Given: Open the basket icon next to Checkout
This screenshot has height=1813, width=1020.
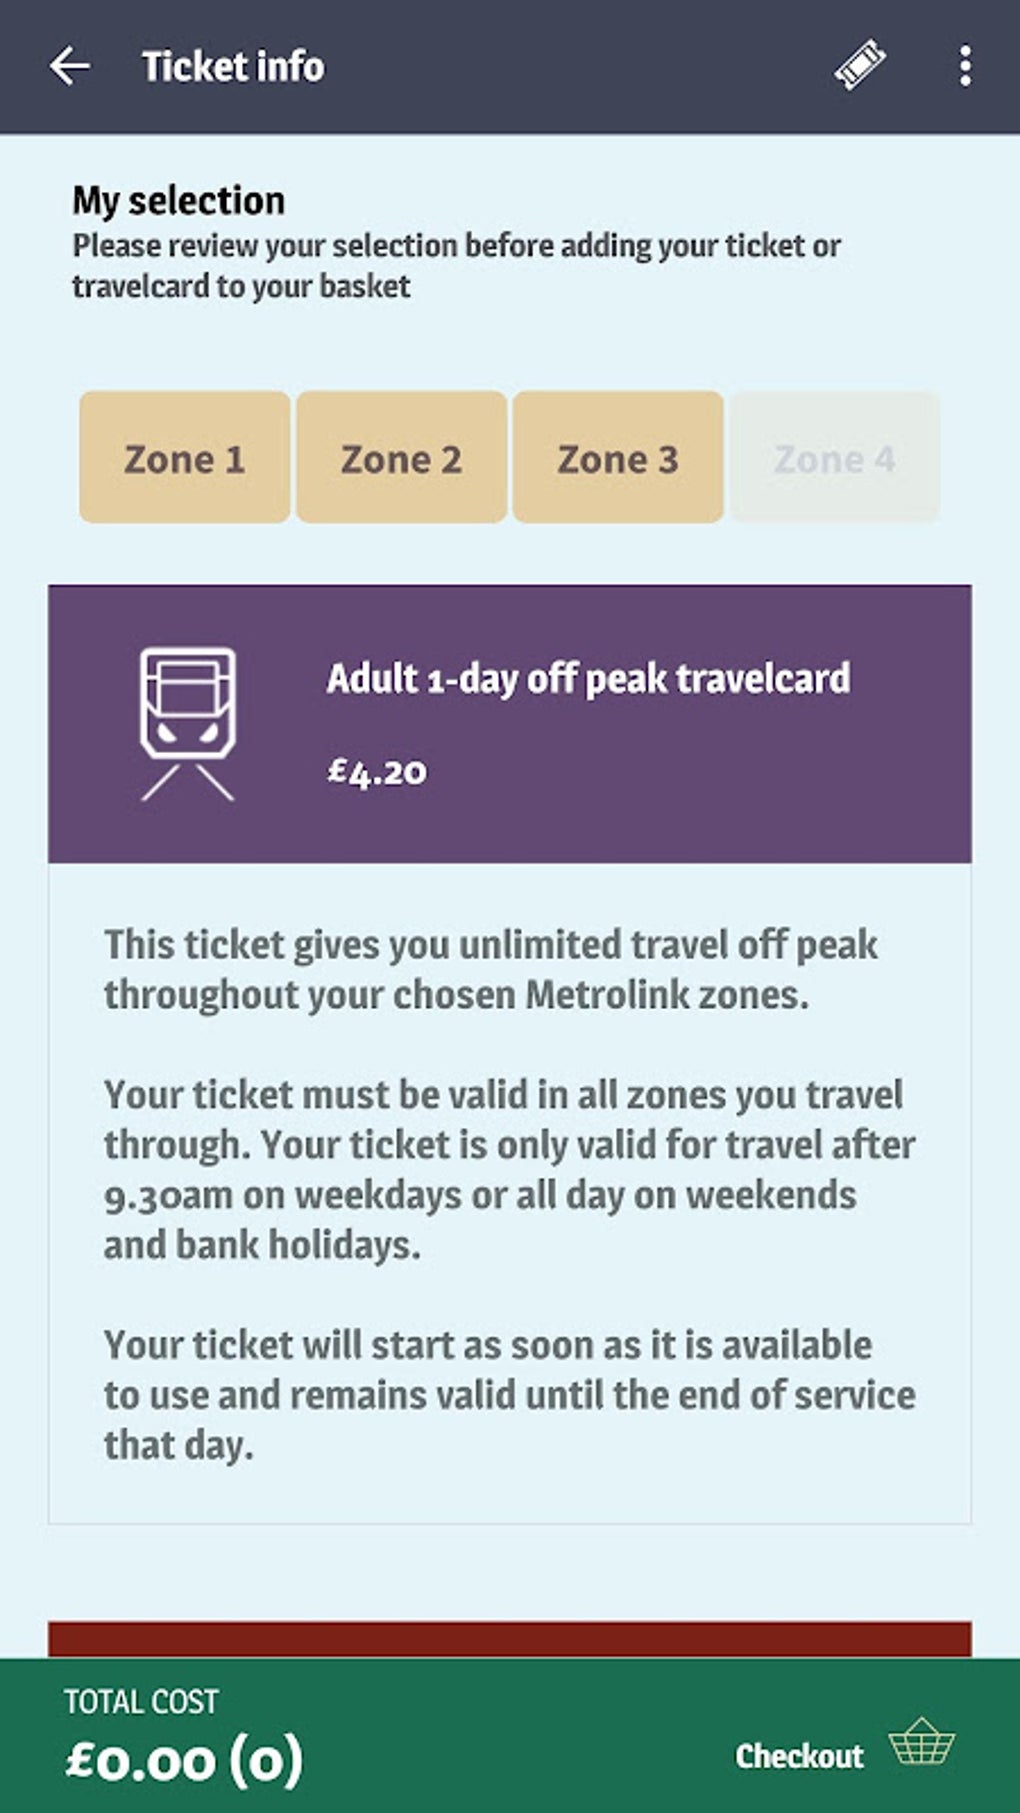Looking at the screenshot, I should pos(922,1745).
